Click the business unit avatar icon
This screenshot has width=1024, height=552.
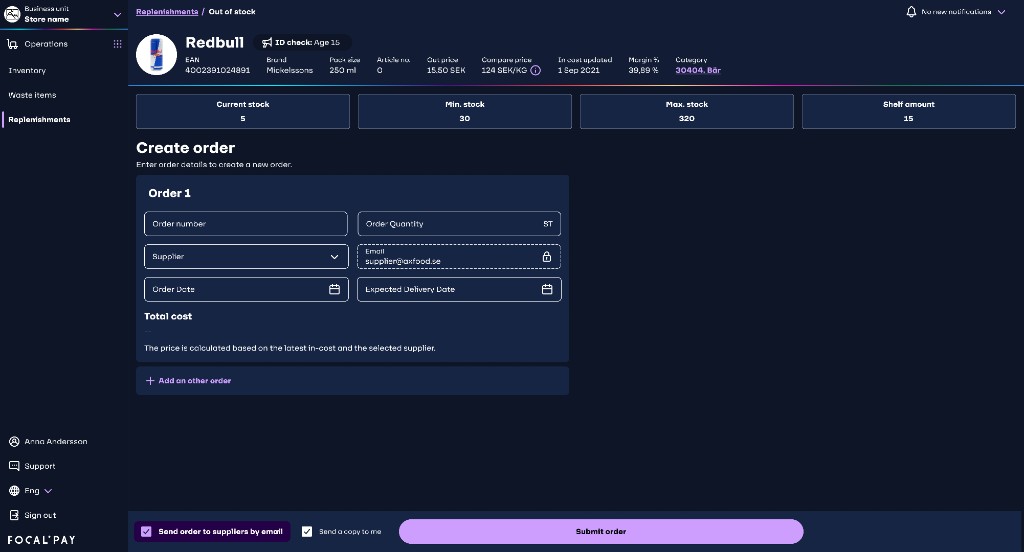(x=12, y=14)
